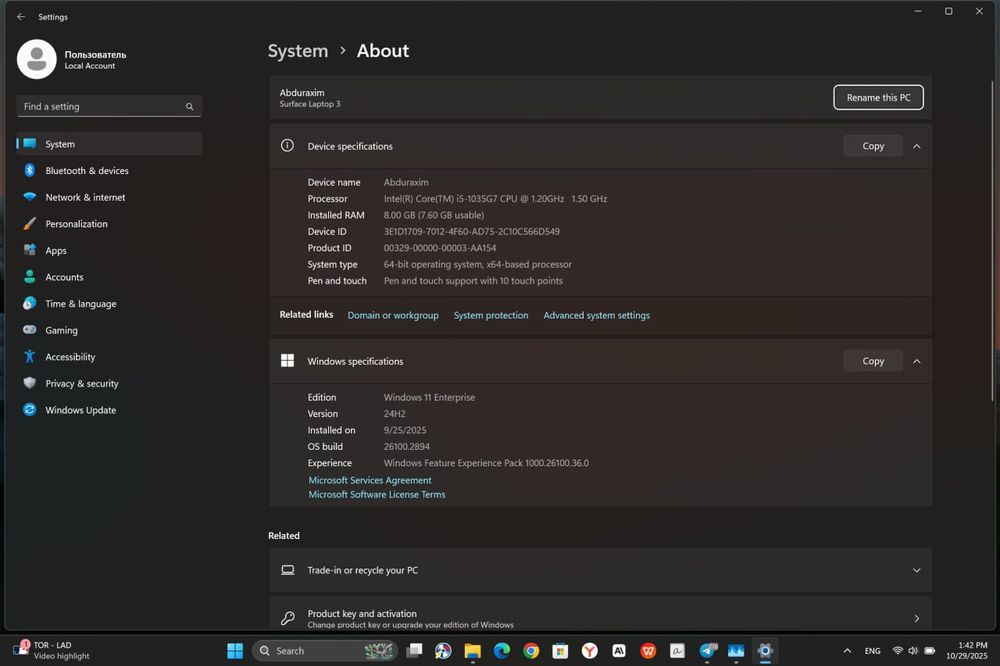The width and height of the screenshot is (1000, 666).
Task: Open the TOR - LAD Video highlight widget
Action: click(51, 651)
